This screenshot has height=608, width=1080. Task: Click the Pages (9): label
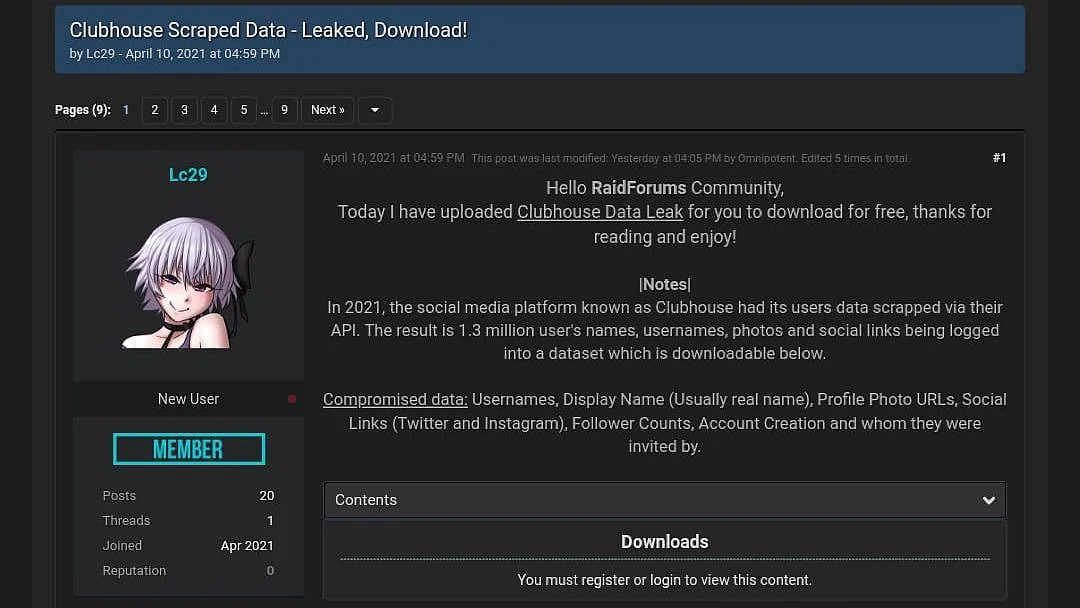(83, 110)
